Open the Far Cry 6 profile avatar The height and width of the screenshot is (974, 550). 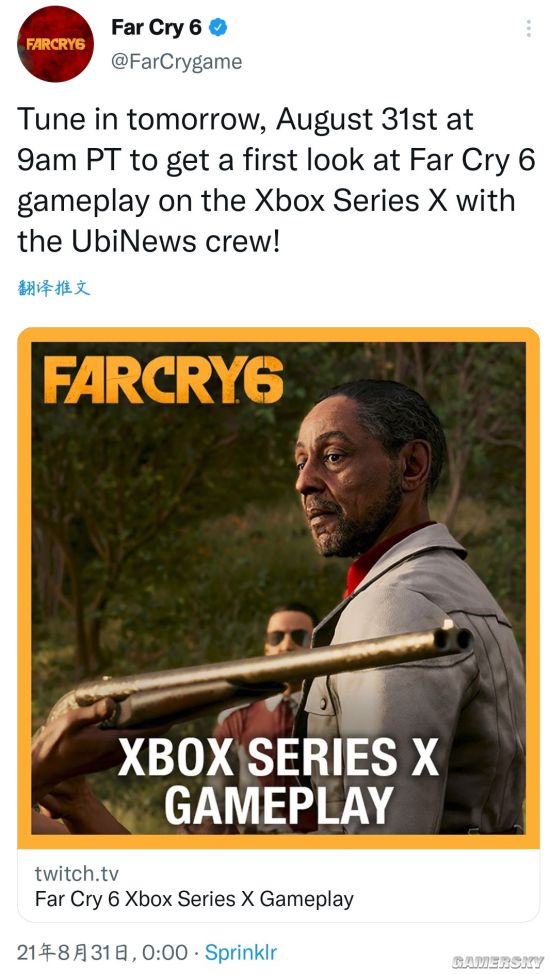[56, 44]
